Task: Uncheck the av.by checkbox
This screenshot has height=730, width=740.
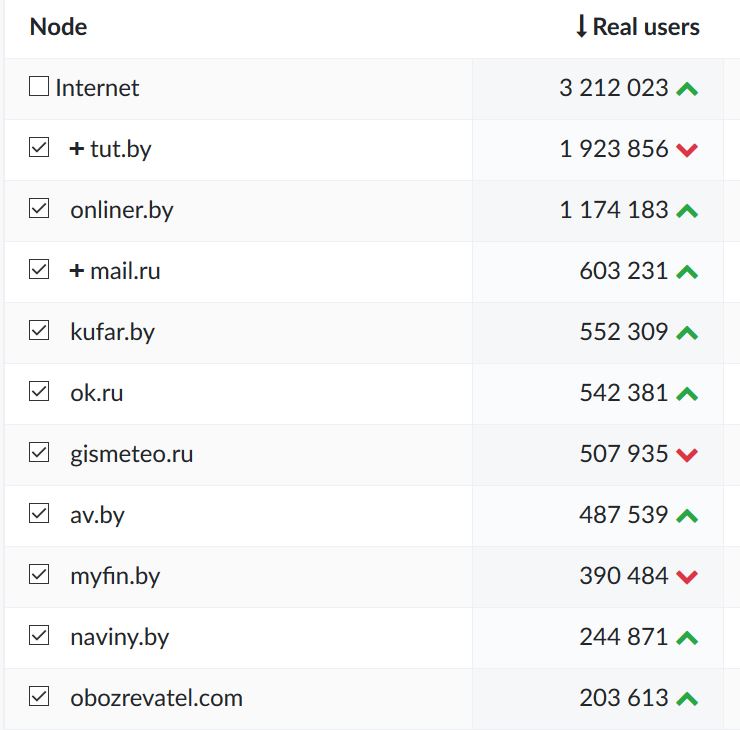Action: coord(39,514)
